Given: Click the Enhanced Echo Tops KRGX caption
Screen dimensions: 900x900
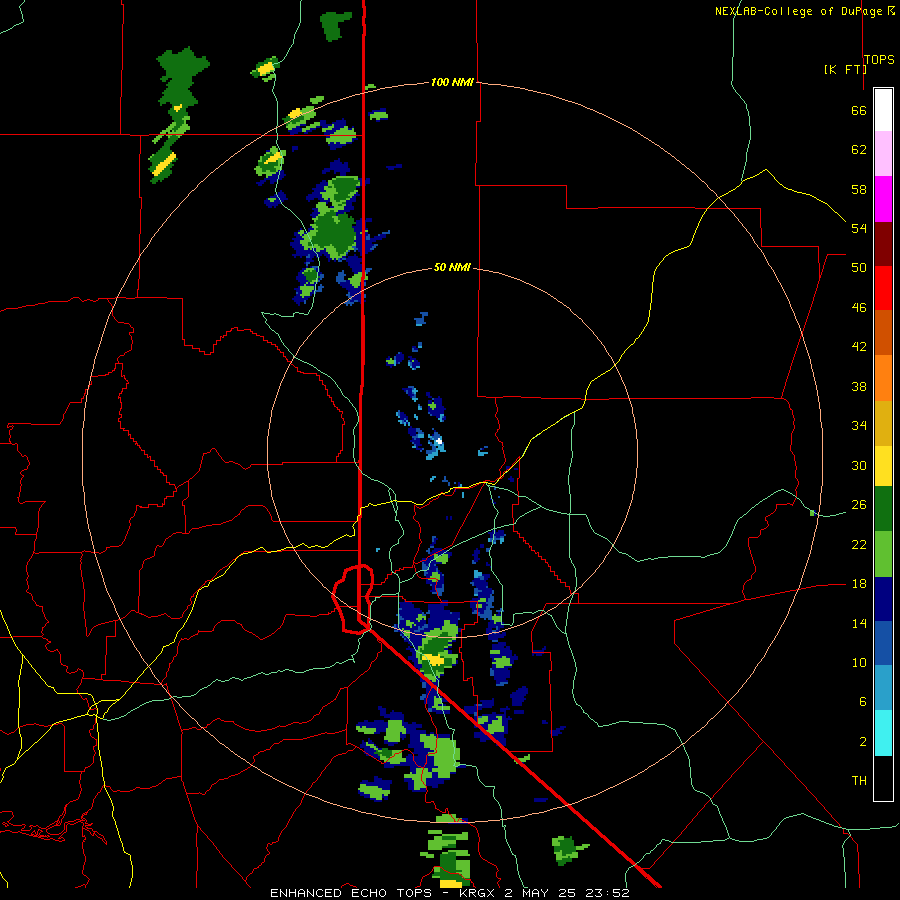Looking at the screenshot, I should 449,893.
